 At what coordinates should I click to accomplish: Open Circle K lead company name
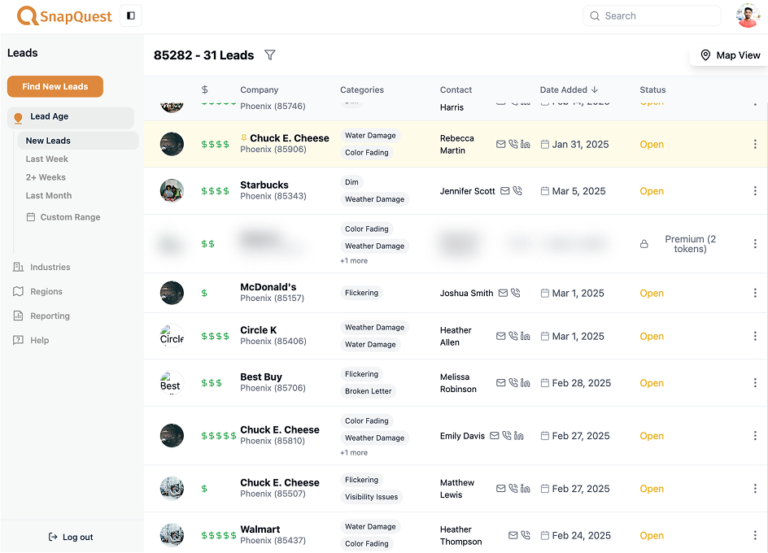(258, 330)
